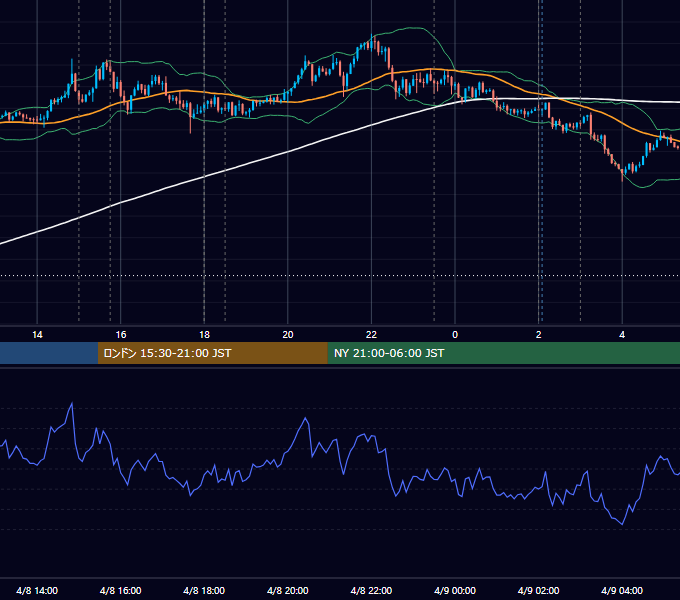Select the blue session bar before ロンドン

pos(49,353)
